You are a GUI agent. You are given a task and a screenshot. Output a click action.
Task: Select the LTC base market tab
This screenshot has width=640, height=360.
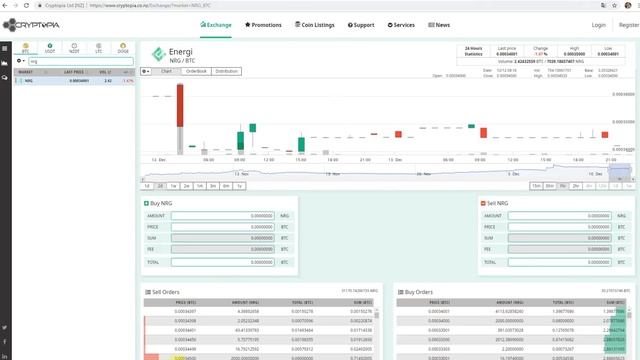coord(98,48)
